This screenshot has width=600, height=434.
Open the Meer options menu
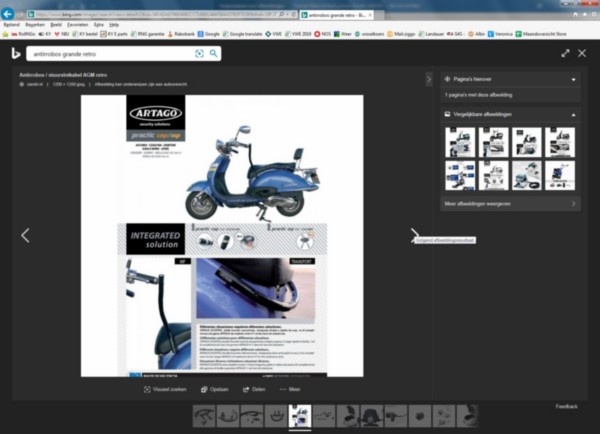pyautogui.click(x=290, y=389)
